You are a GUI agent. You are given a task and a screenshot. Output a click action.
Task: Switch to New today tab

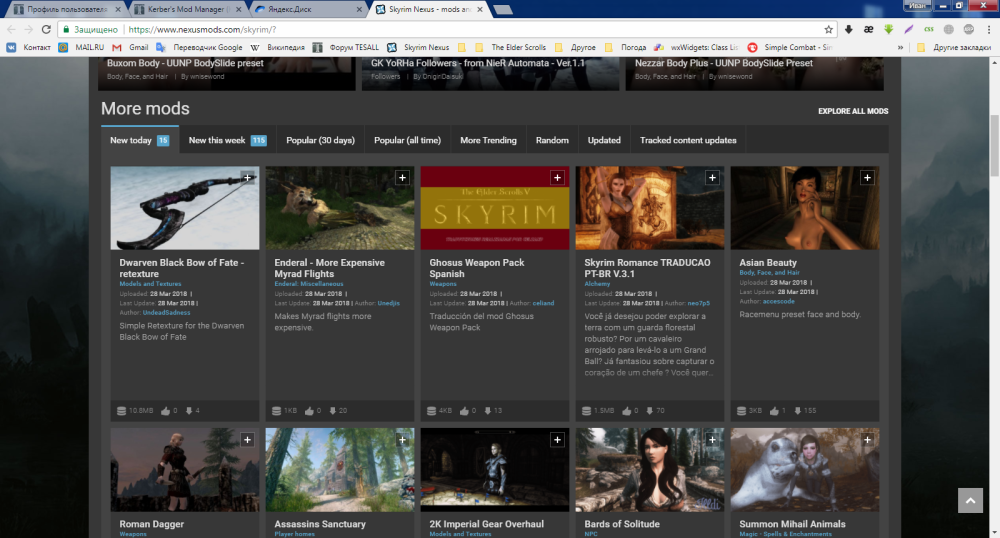pyautogui.click(x=140, y=140)
